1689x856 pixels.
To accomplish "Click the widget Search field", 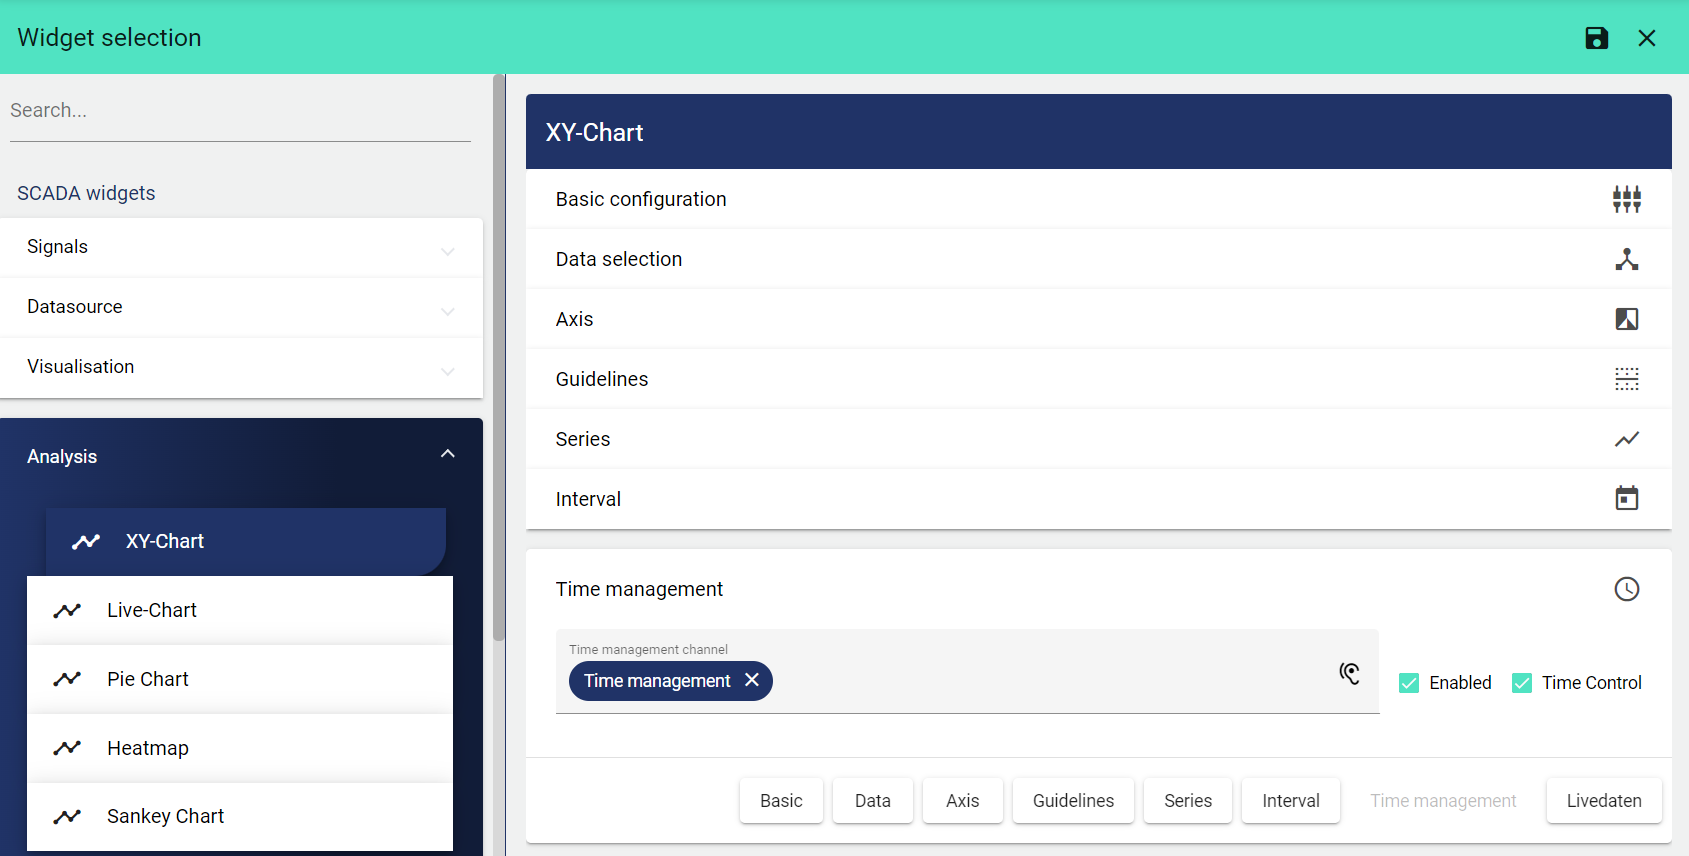I will pyautogui.click(x=240, y=111).
